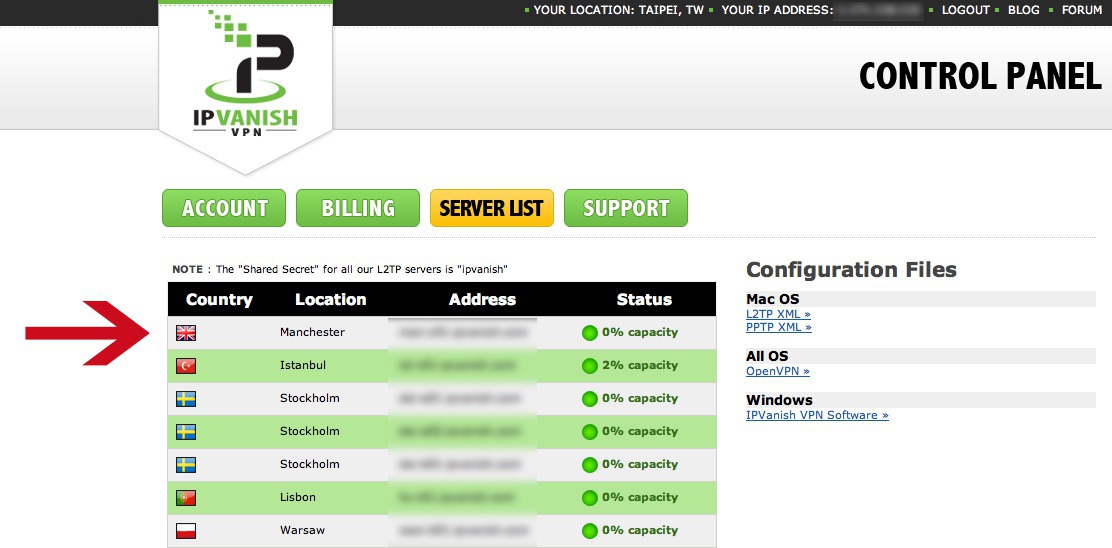
Task: Click the IPVanish VPN logo
Action: pyautogui.click(x=245, y=74)
